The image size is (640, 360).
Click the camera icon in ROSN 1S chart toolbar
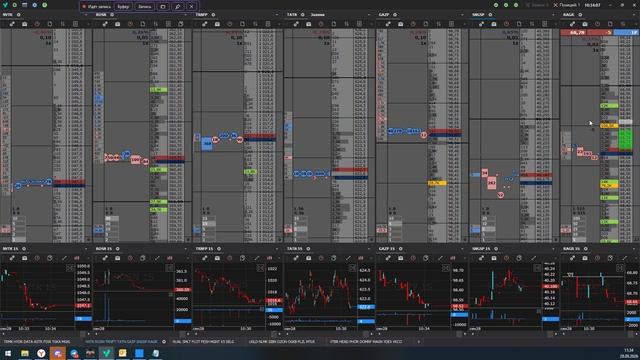click(118, 258)
